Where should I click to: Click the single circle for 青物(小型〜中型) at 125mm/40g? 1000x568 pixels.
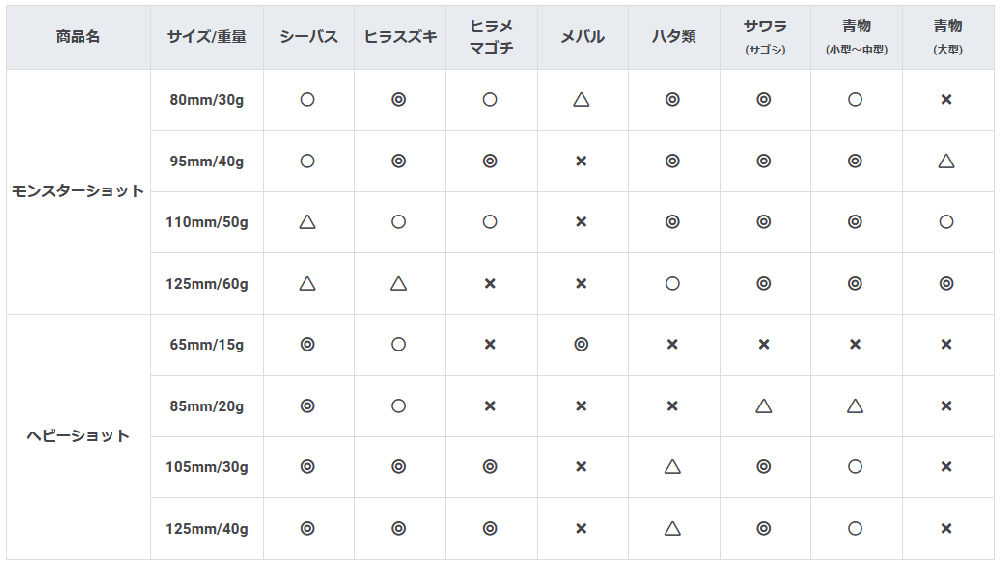pyautogui.click(x=855, y=528)
